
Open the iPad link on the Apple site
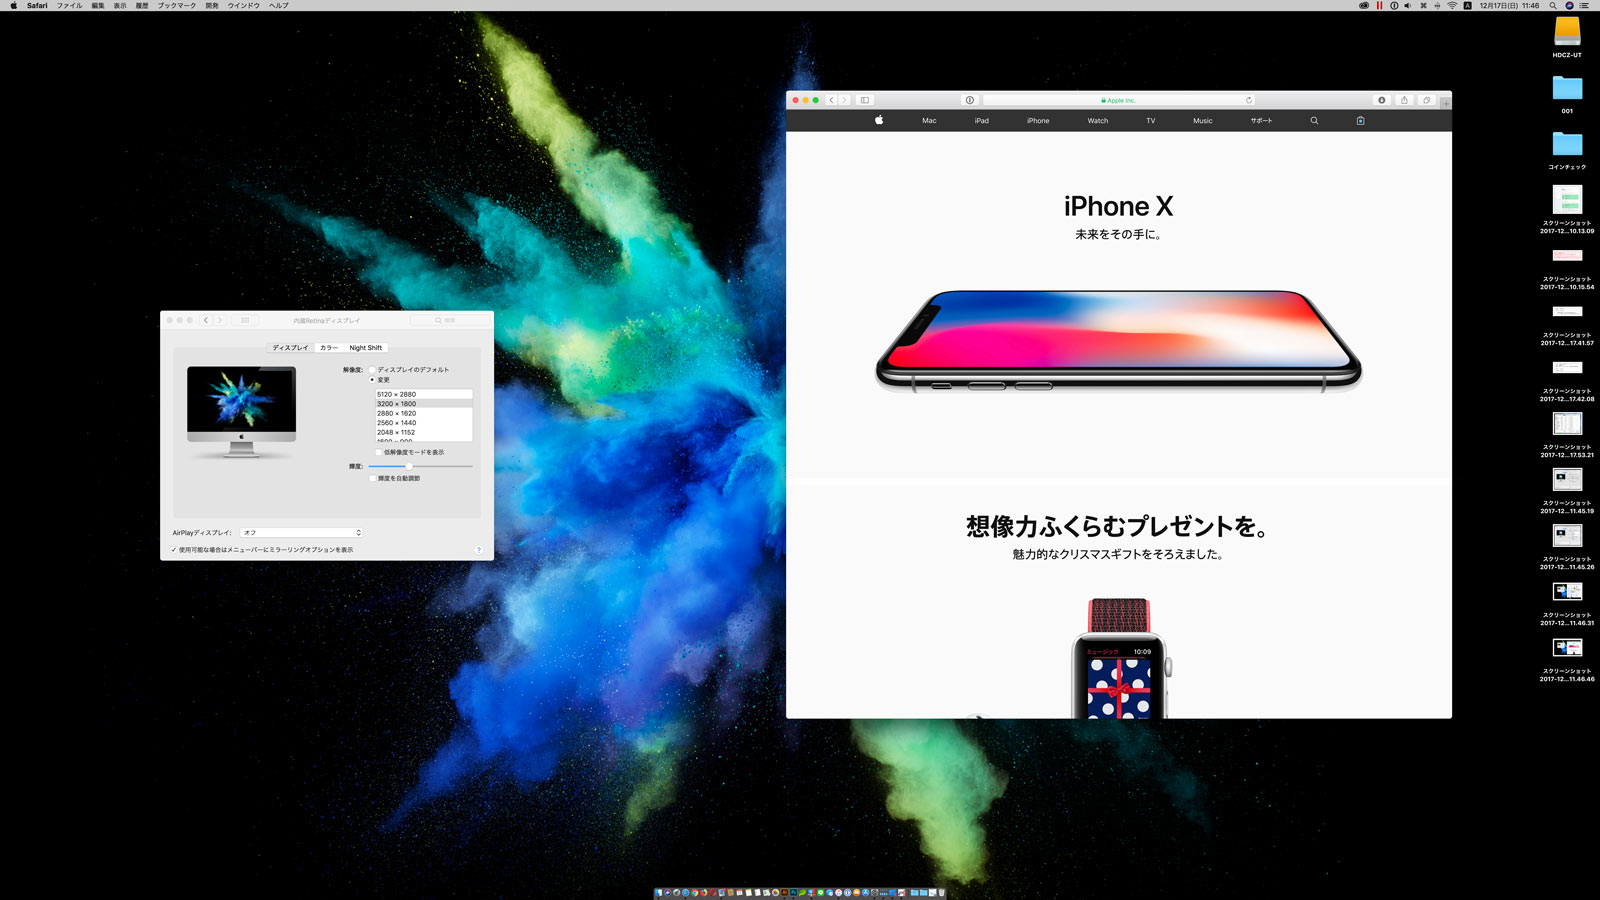982,120
